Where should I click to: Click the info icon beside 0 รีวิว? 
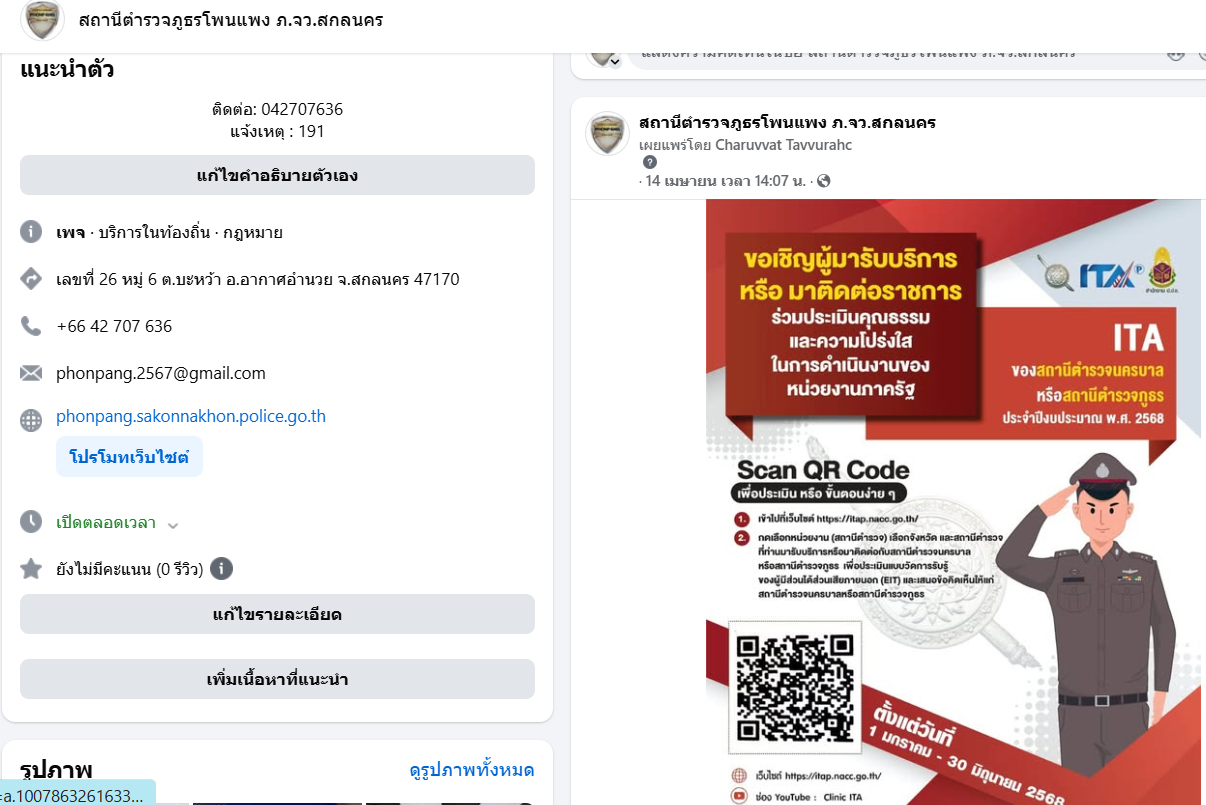tap(221, 569)
